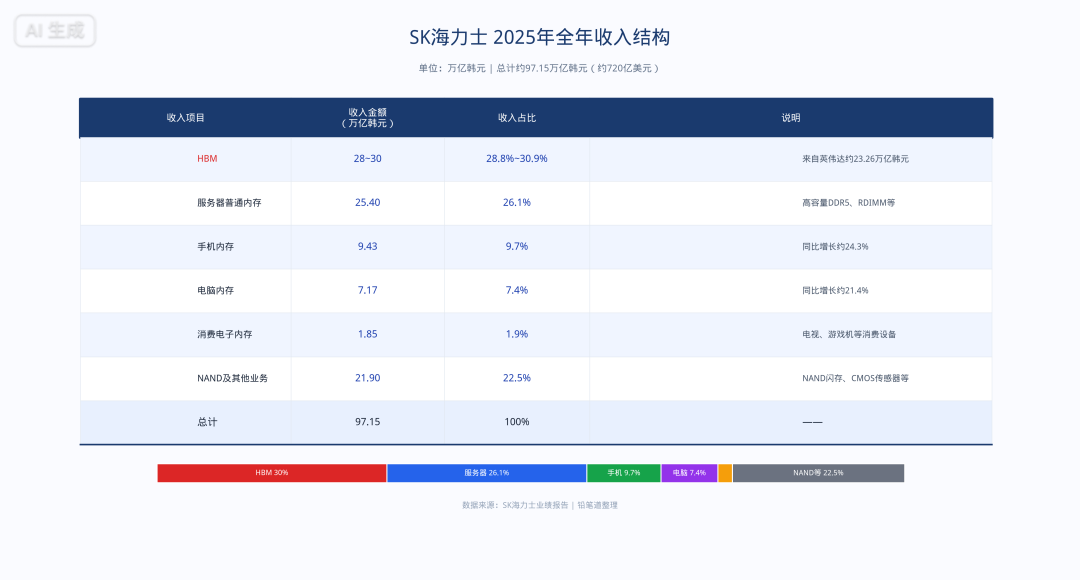Select the note '来自英伟达约23.26万亿韩元'
1080x580 pixels.
(x=855, y=159)
